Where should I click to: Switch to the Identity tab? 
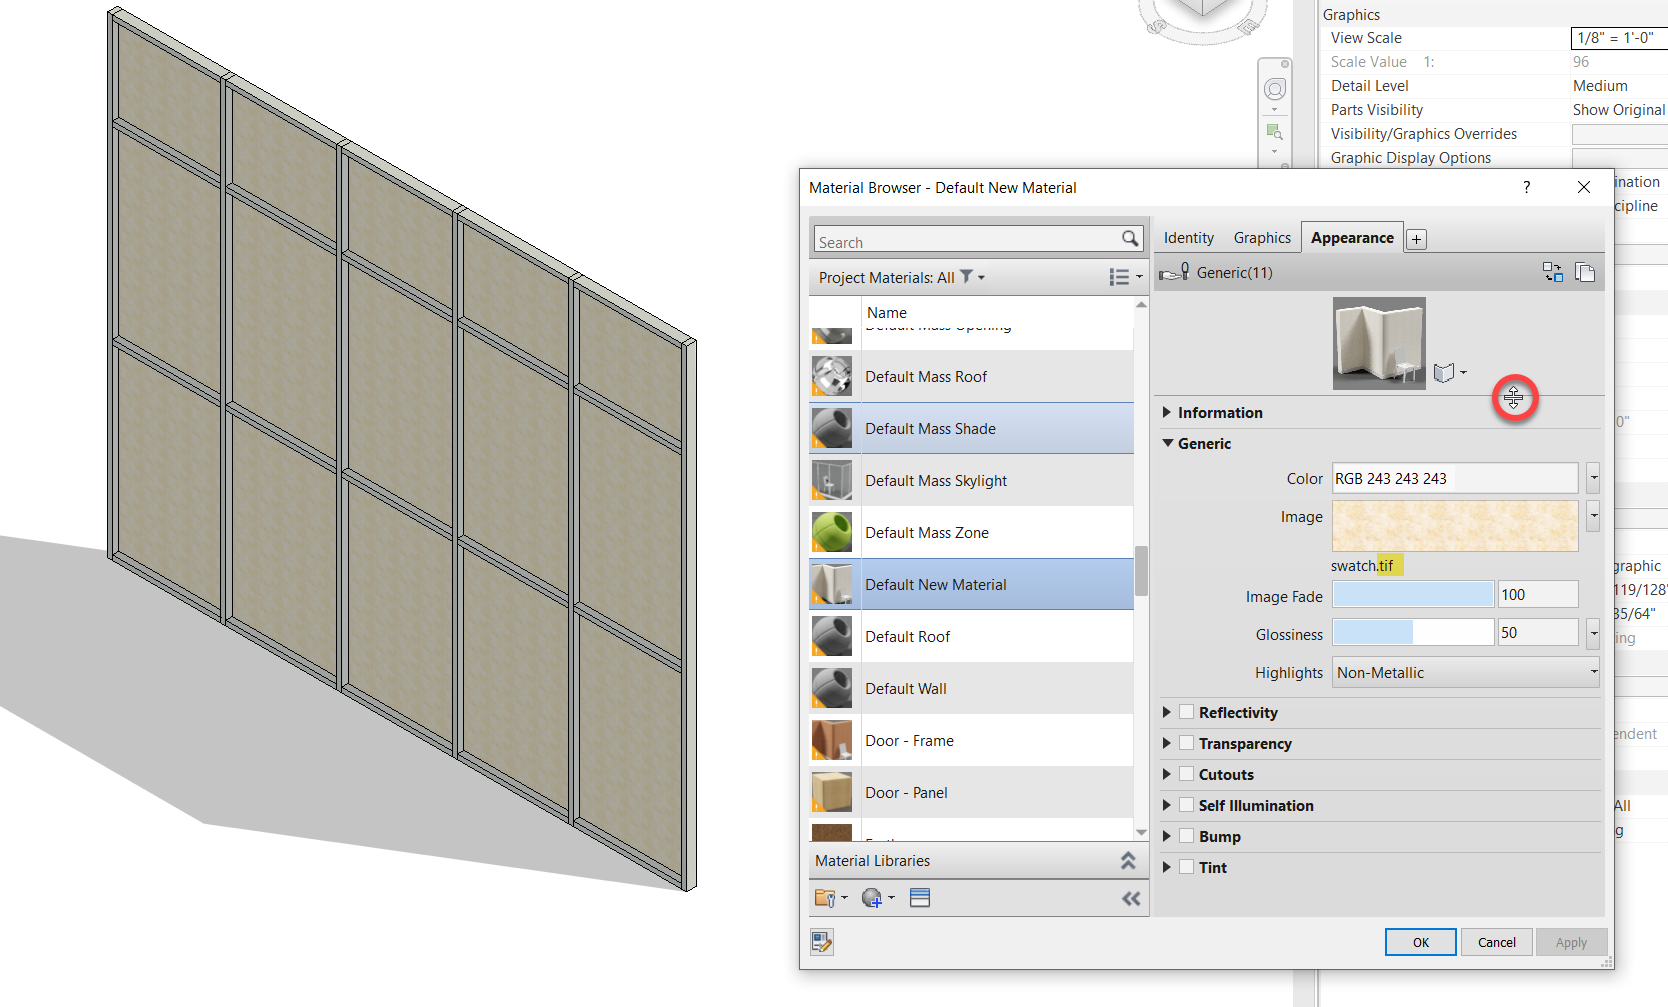pos(1187,237)
